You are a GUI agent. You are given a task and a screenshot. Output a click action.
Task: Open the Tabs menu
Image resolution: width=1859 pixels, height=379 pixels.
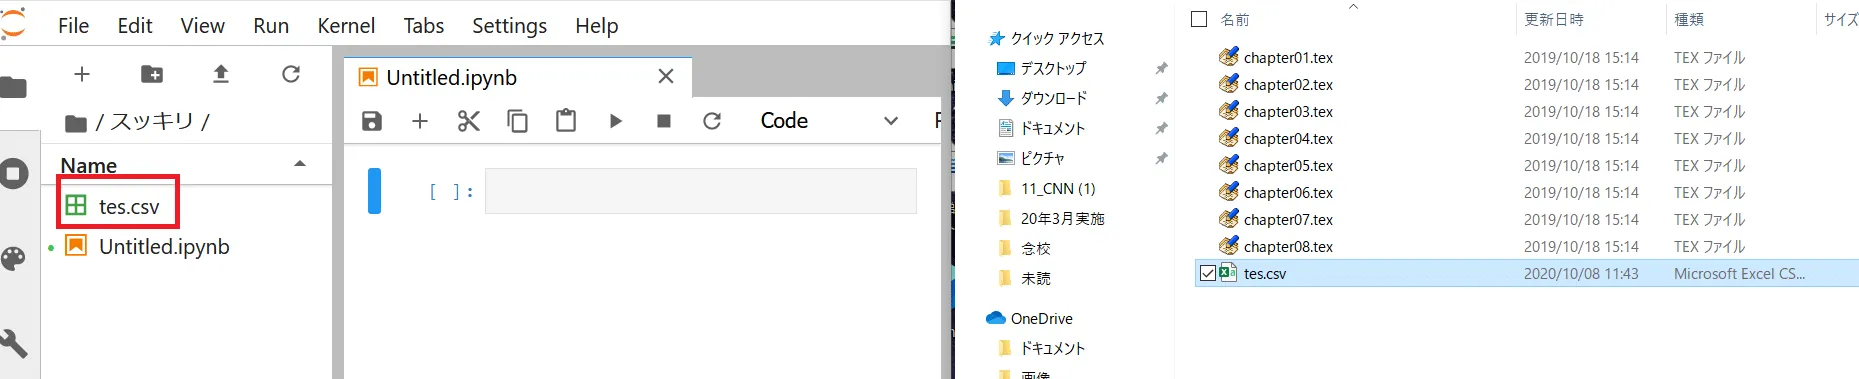pos(424,25)
